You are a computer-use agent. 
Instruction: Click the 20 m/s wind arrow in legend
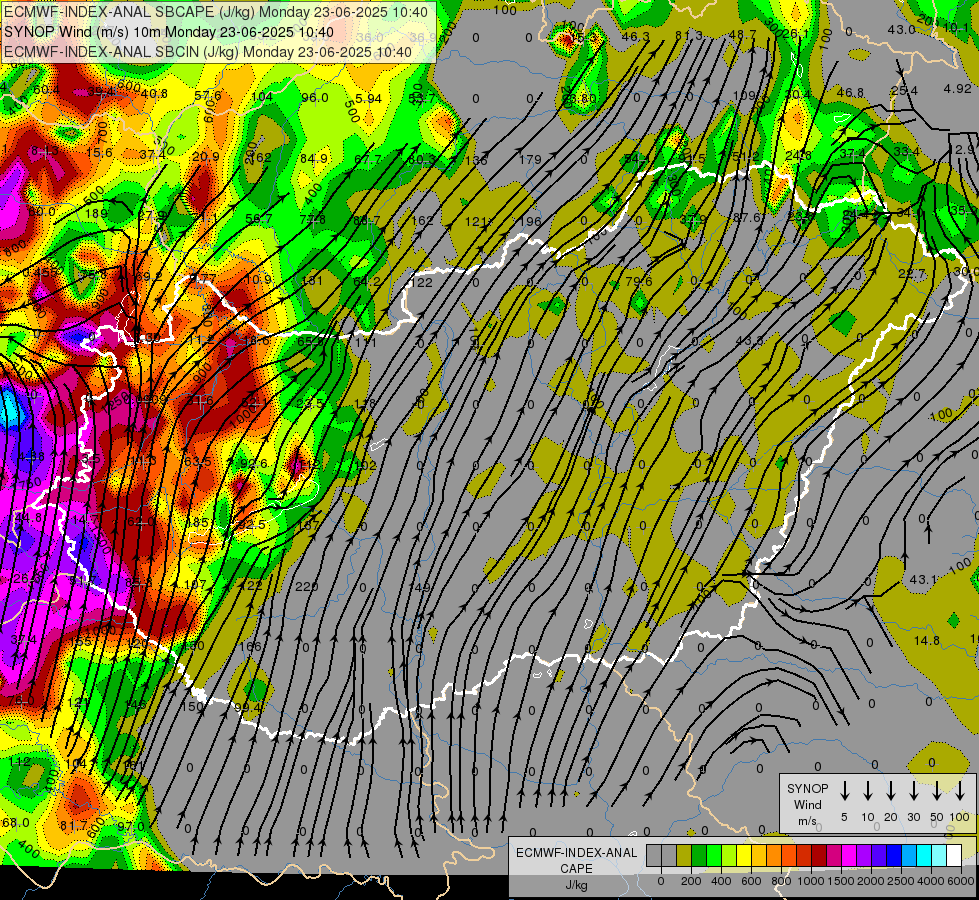point(891,790)
